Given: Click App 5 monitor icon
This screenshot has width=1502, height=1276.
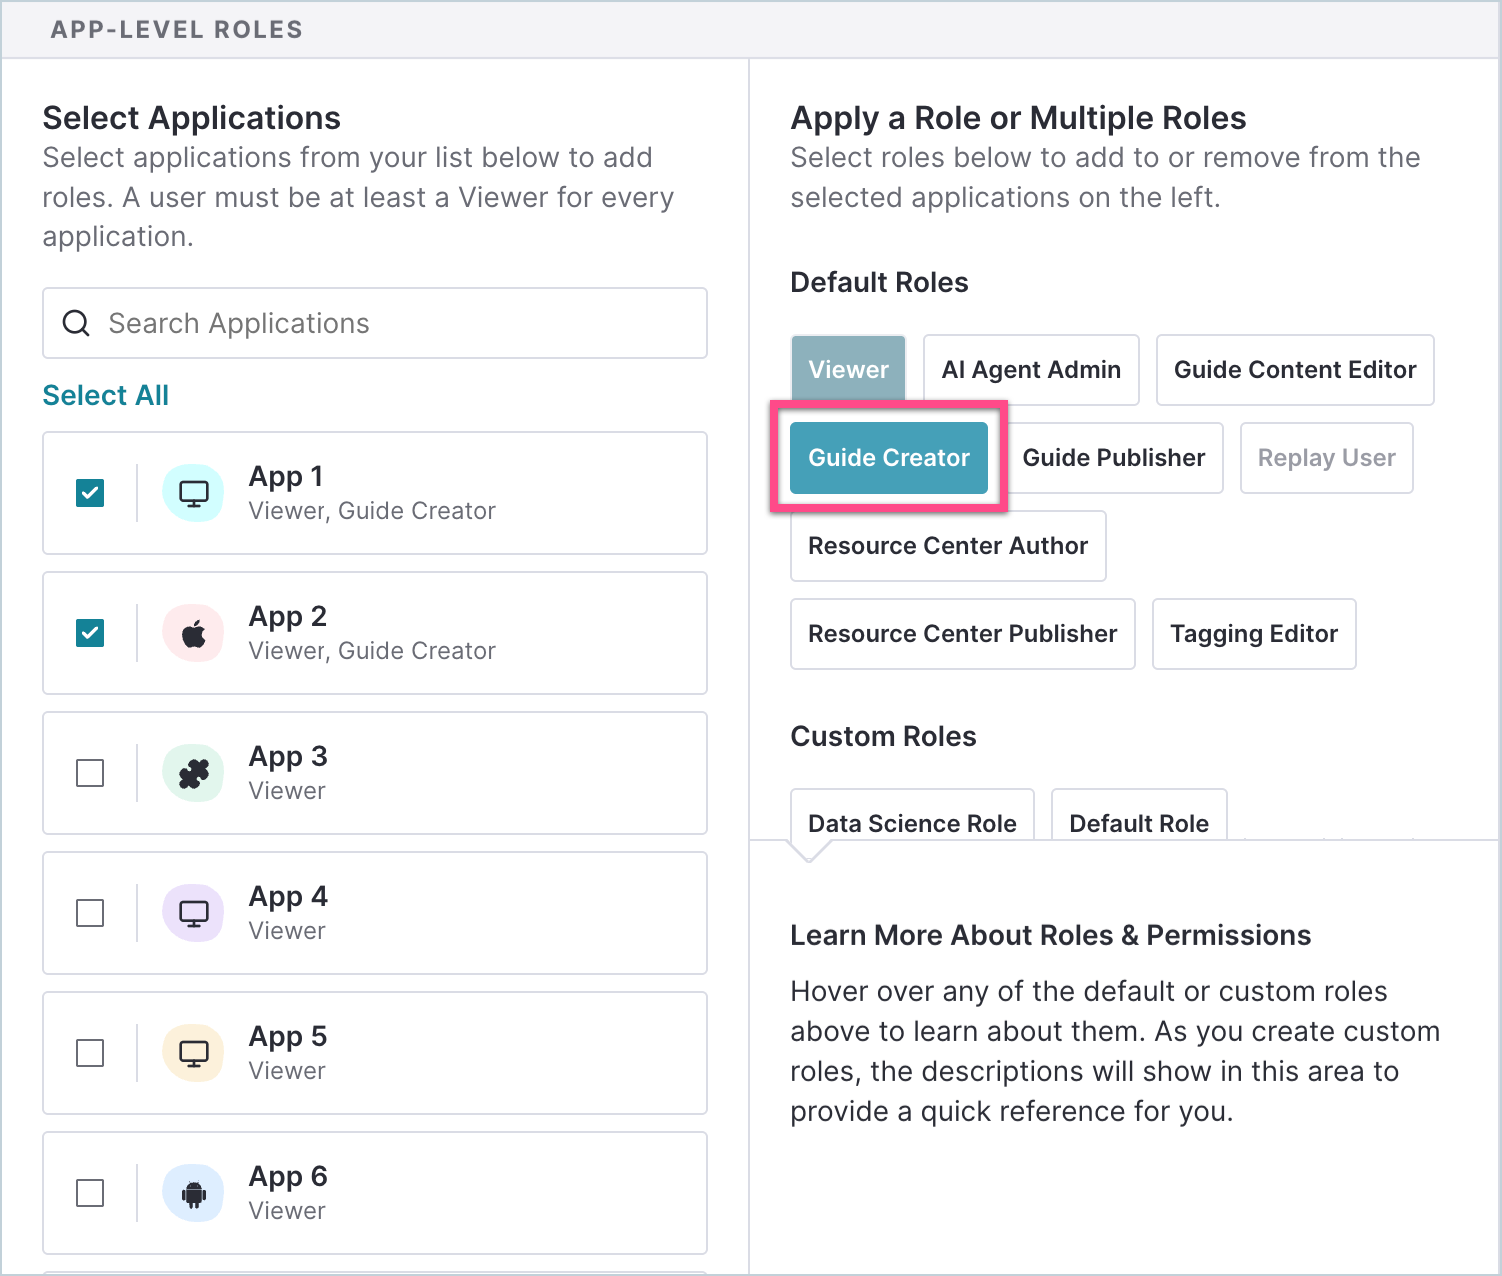Looking at the screenshot, I should click(x=193, y=1053).
